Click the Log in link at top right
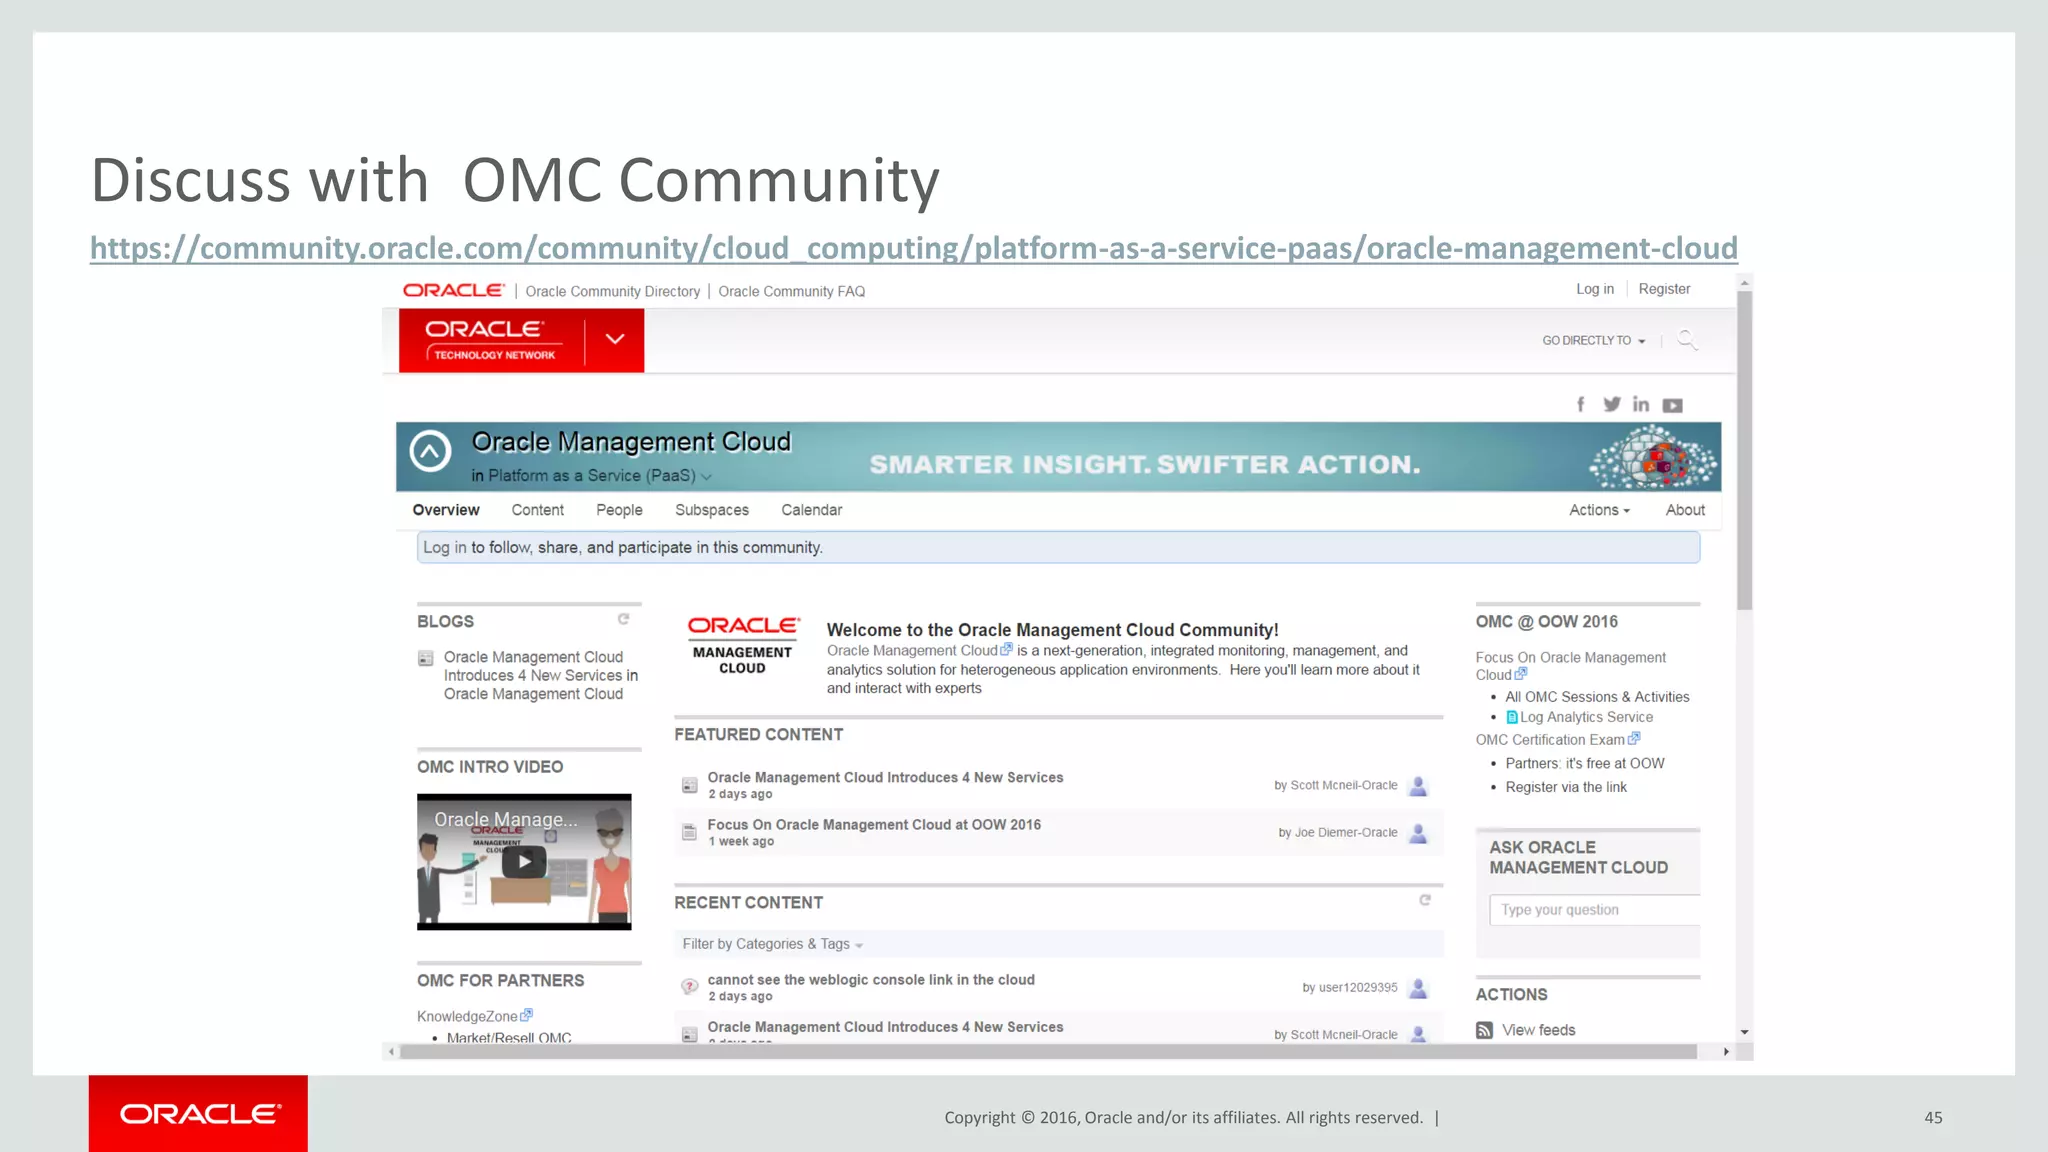 [1595, 289]
